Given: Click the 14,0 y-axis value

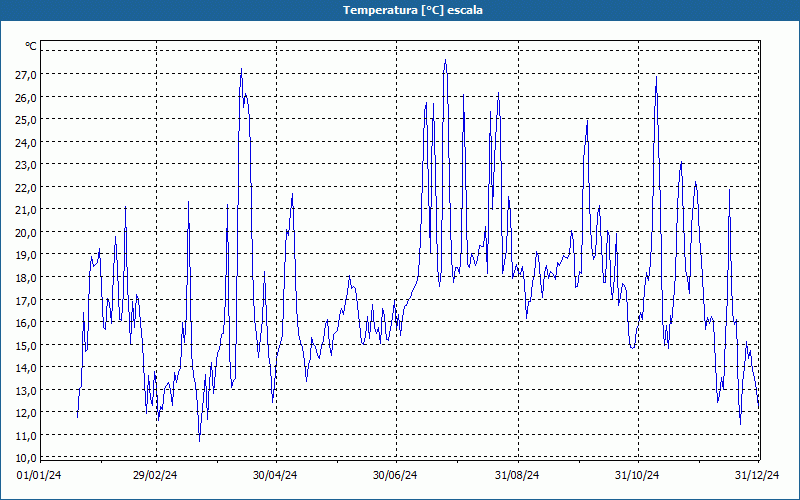Looking at the screenshot, I should (x=26, y=368).
